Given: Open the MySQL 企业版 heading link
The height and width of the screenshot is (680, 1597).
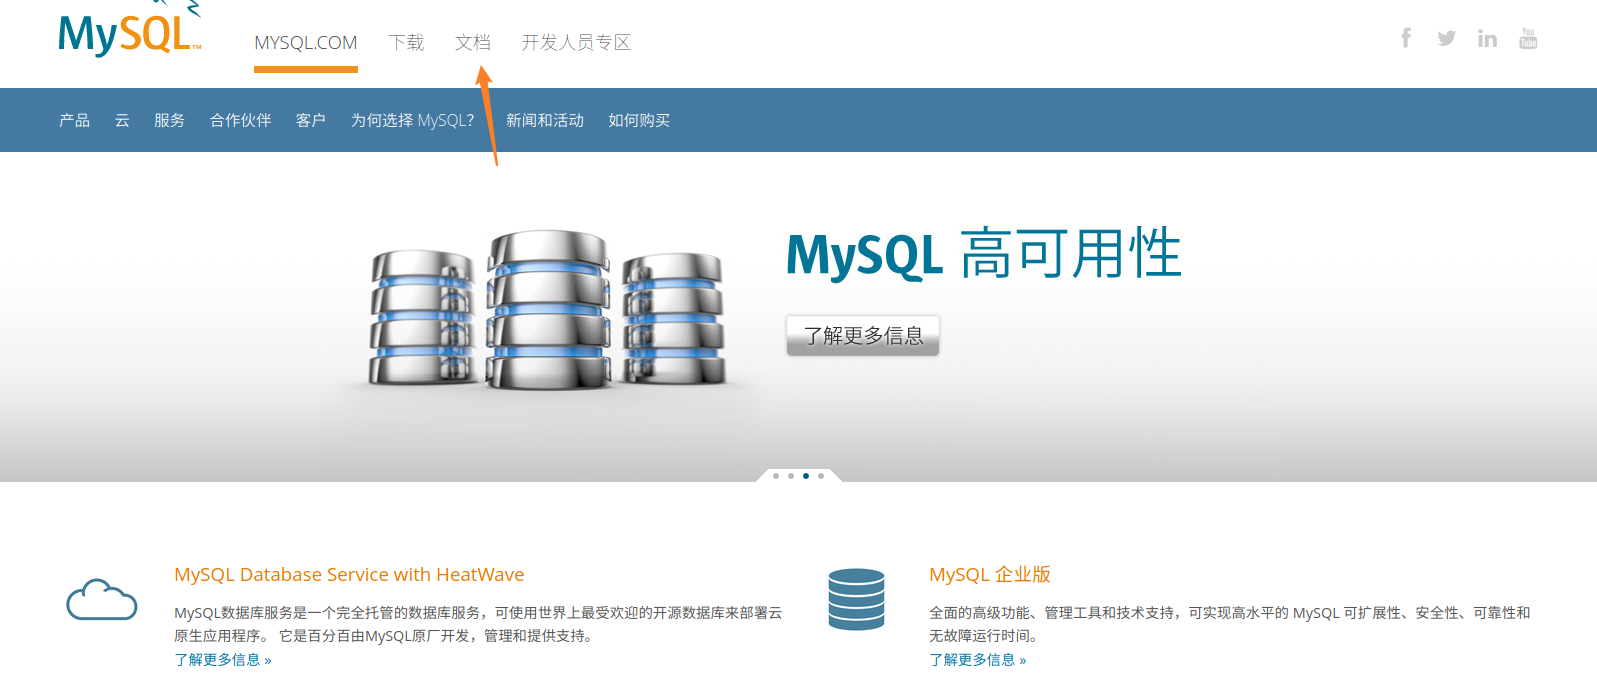Looking at the screenshot, I should (990, 575).
